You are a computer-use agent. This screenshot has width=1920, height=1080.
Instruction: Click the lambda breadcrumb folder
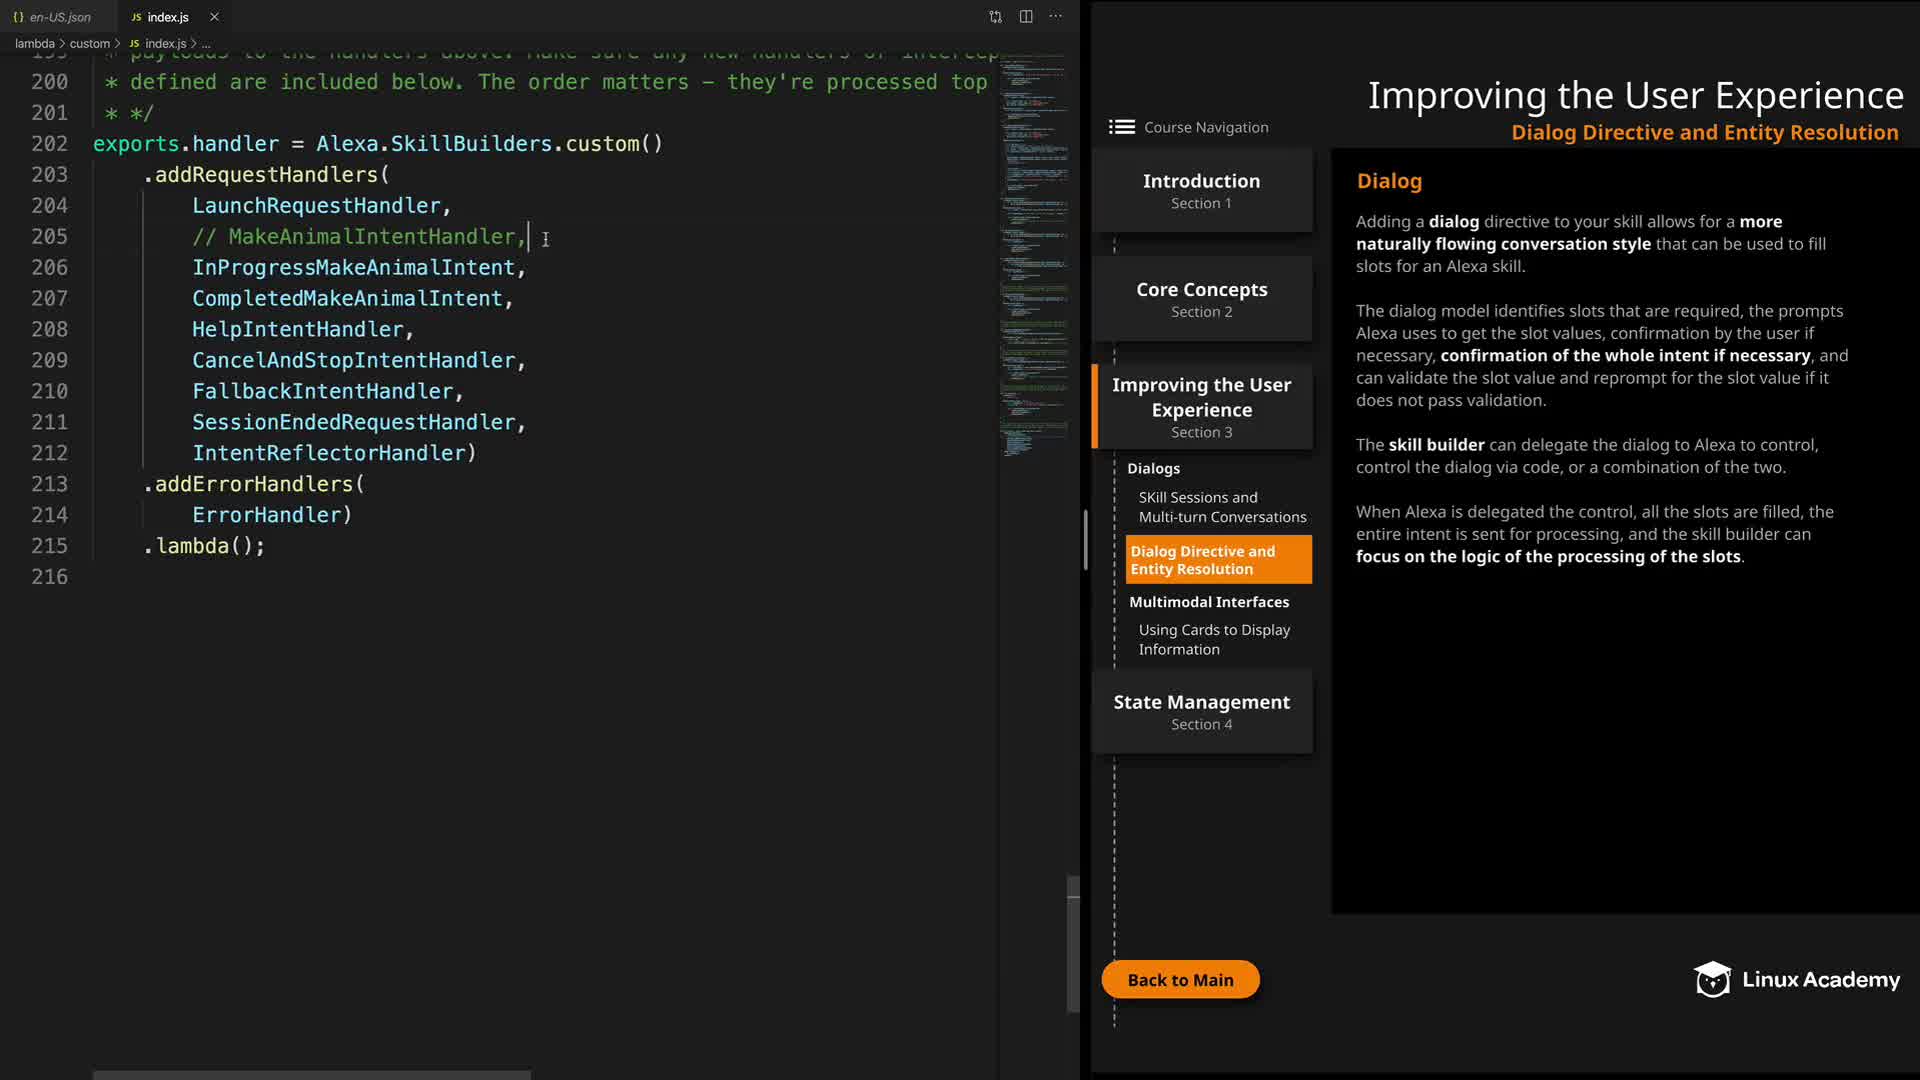pyautogui.click(x=35, y=44)
